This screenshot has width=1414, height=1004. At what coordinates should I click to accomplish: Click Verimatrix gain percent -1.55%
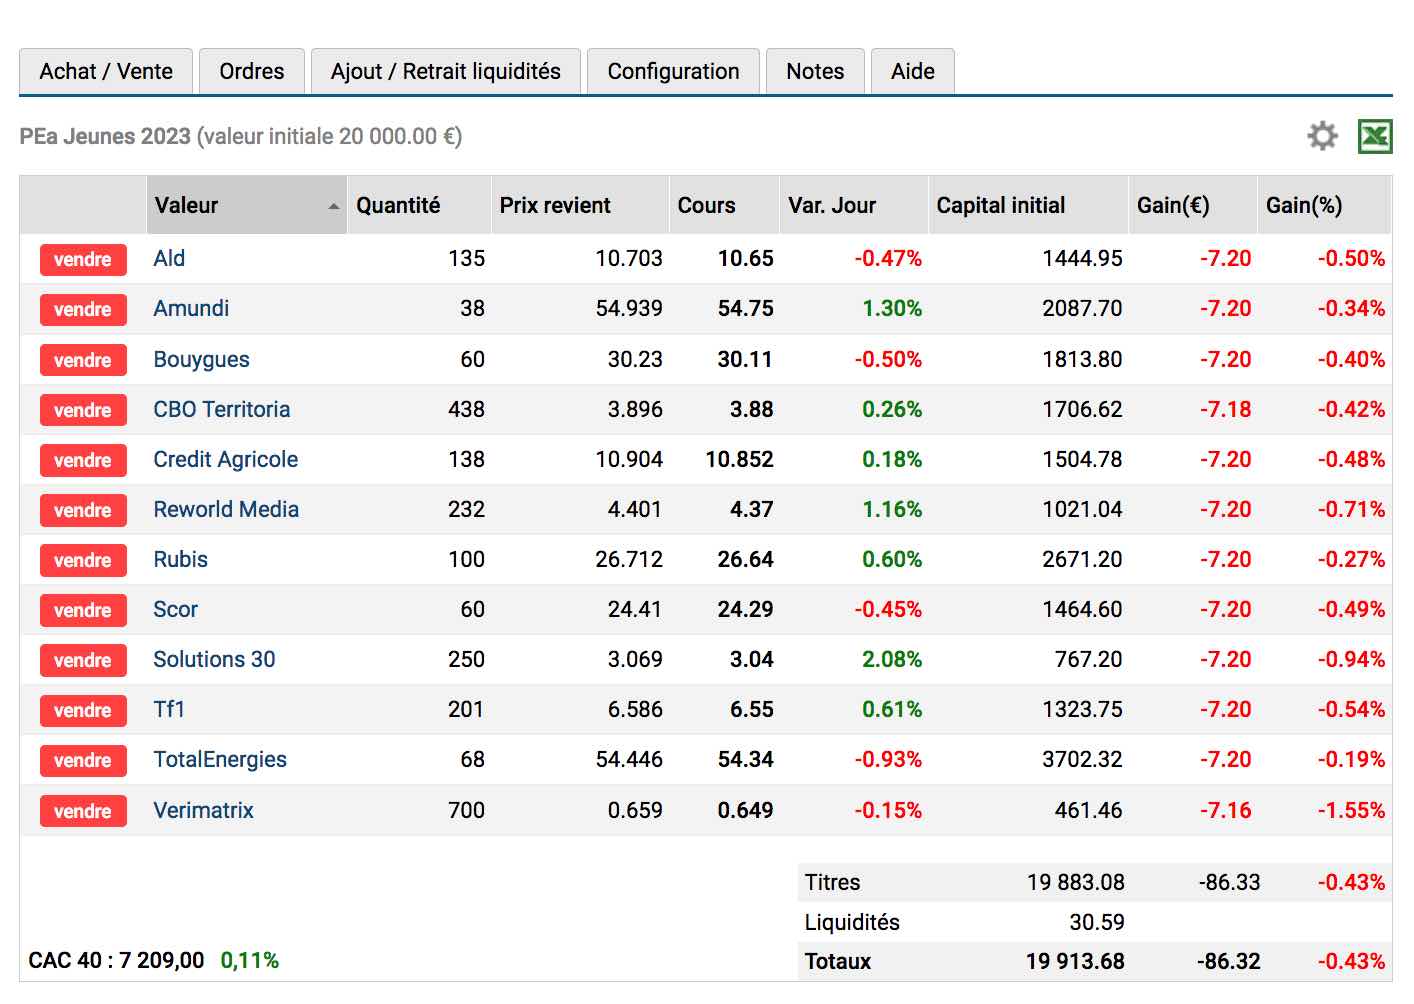pos(1351,810)
